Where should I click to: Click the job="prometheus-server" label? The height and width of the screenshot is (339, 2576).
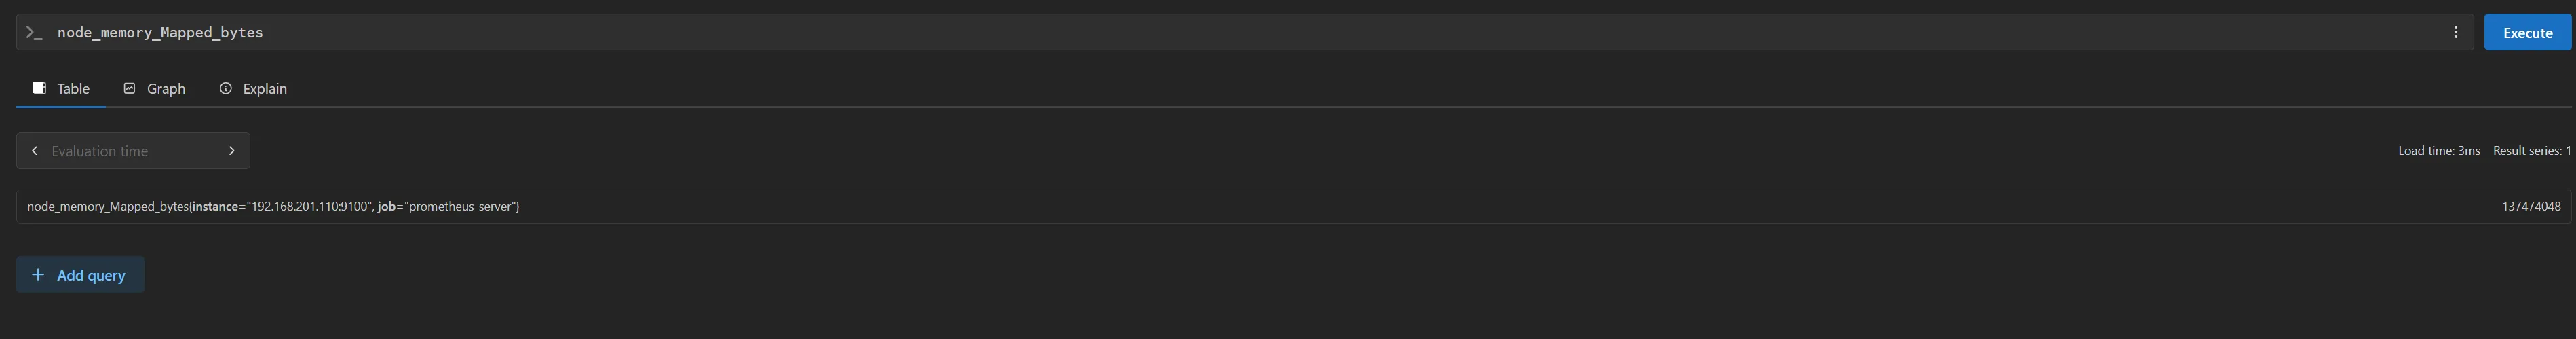pyautogui.click(x=447, y=207)
